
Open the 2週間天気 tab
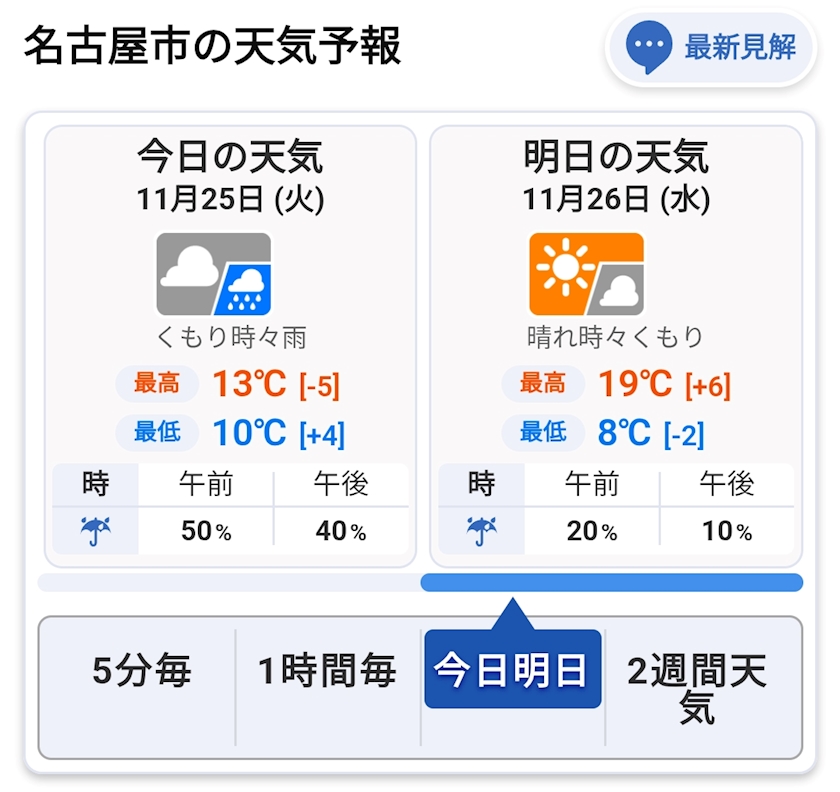(x=697, y=688)
